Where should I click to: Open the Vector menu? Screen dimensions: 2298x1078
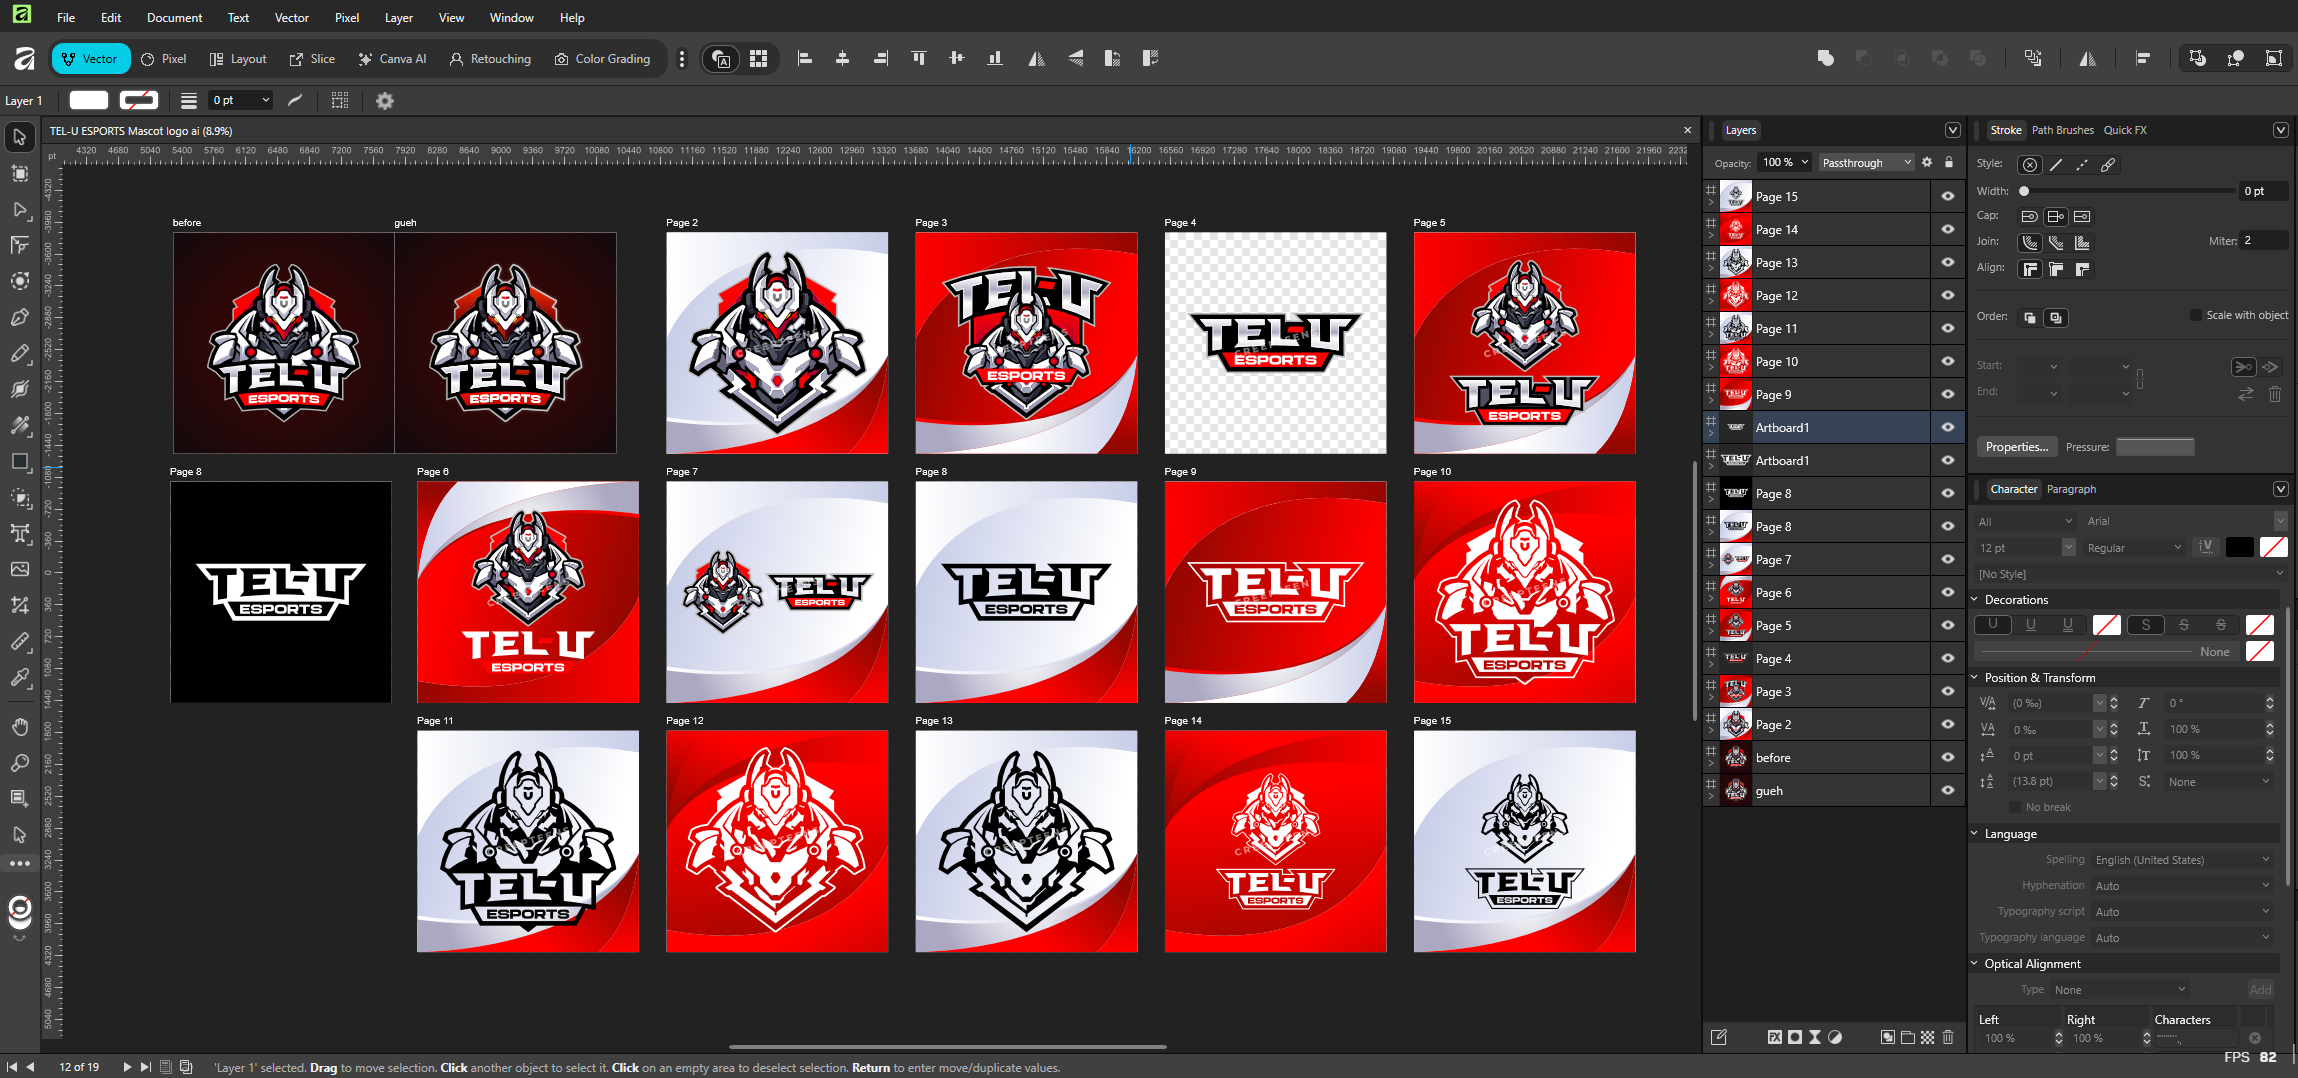coord(292,17)
